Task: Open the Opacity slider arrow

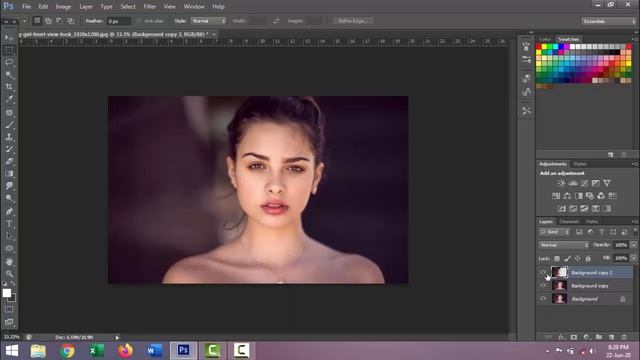Action: (633, 245)
